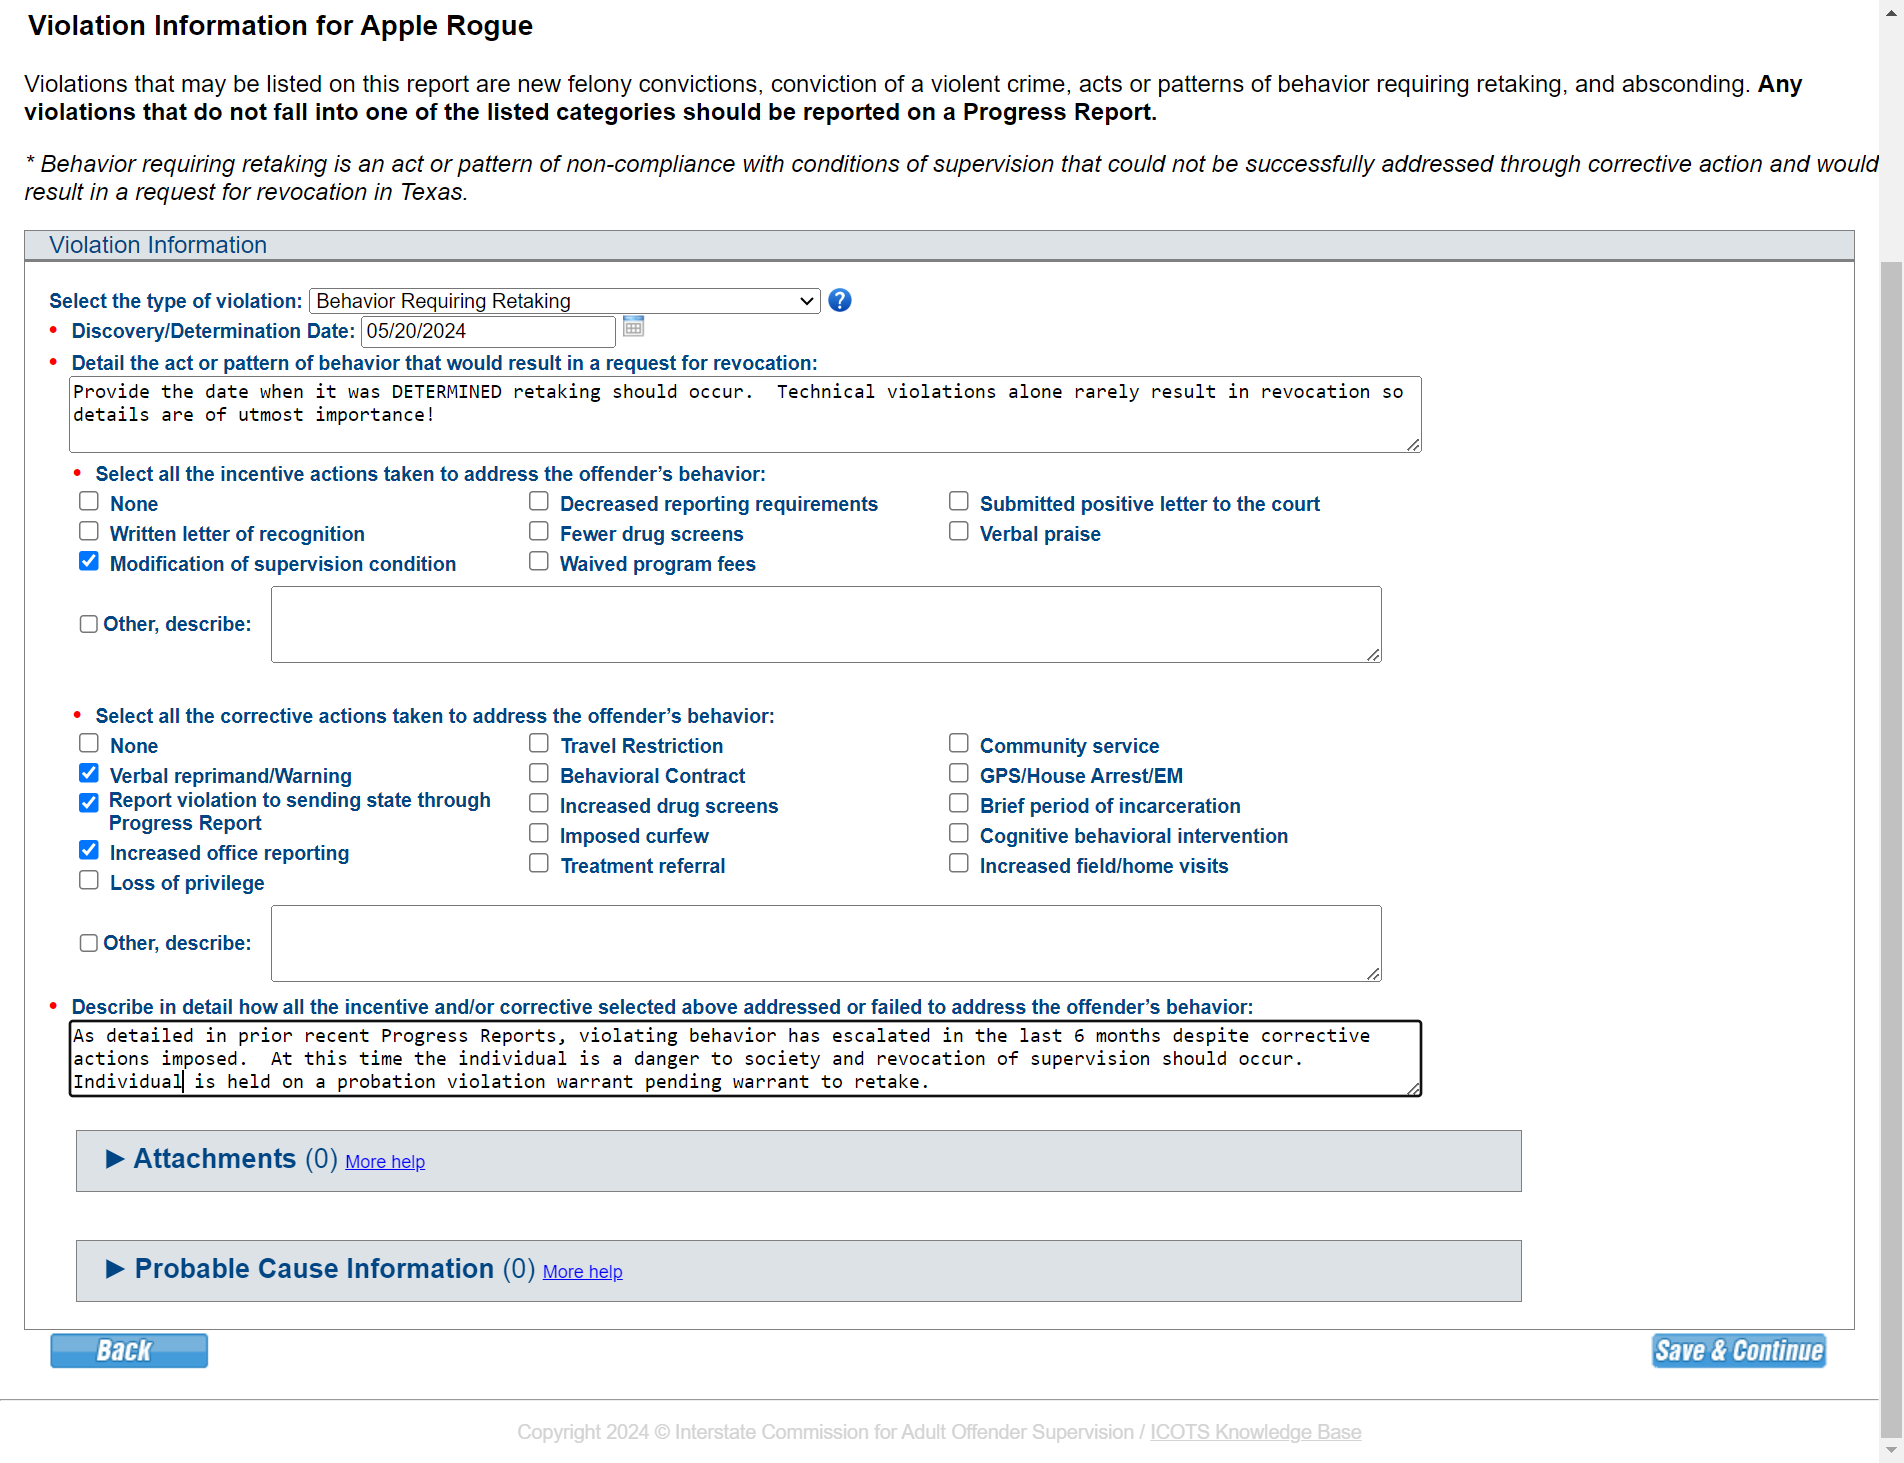Tick the corrective Other, describe checkbox
This screenshot has width=1904, height=1463.
click(x=89, y=943)
